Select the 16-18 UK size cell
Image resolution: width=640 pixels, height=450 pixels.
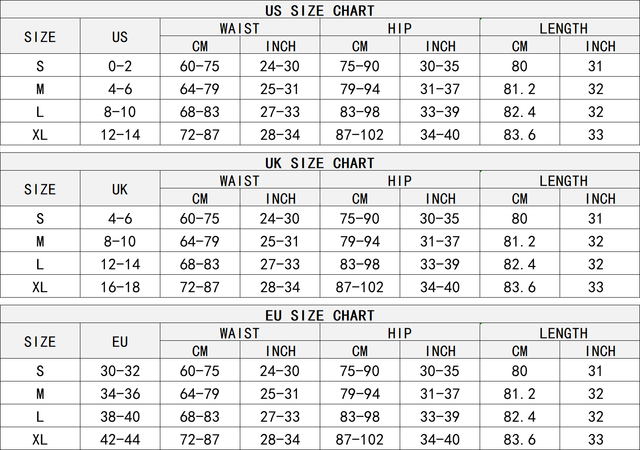pyautogui.click(x=120, y=287)
